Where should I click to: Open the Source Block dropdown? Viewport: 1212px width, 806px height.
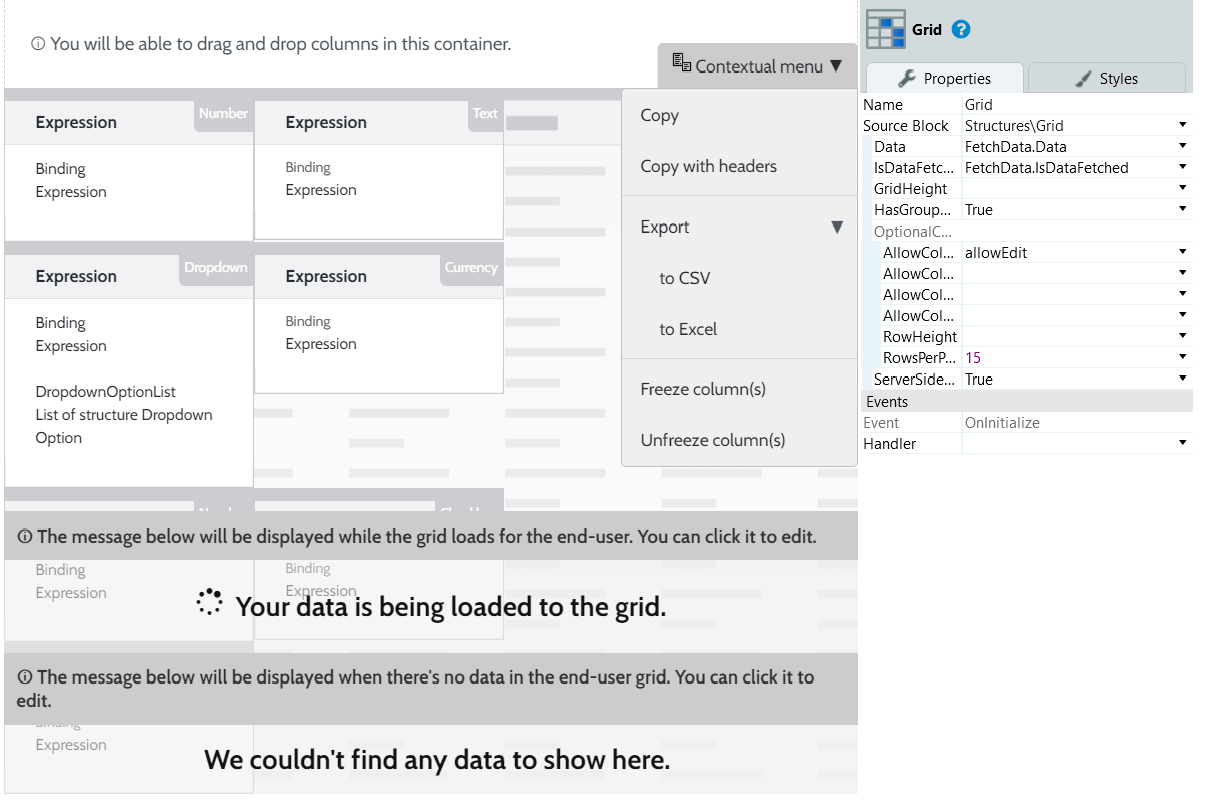[1182, 126]
